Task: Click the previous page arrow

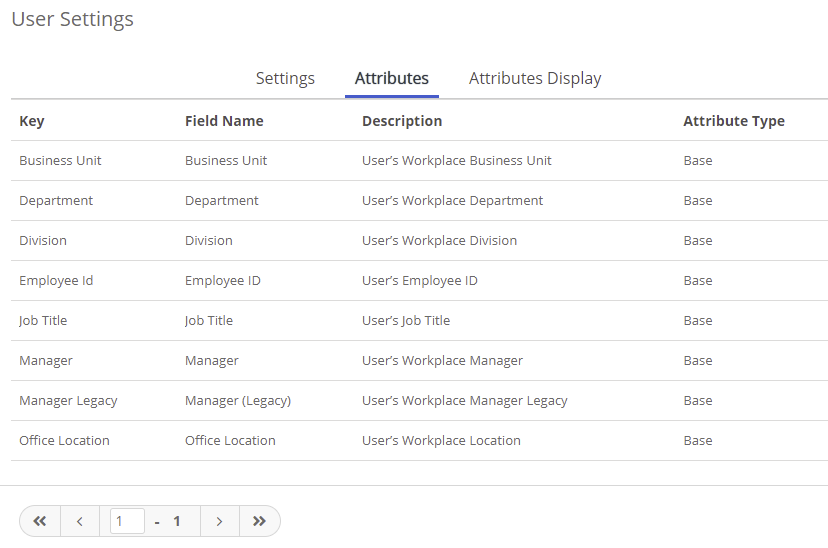Action: 80,521
